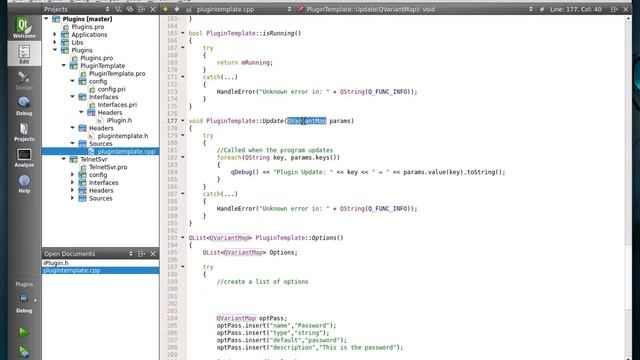Open the Welcome mode
Screen dimensions: 640x360
click(x=24, y=28)
